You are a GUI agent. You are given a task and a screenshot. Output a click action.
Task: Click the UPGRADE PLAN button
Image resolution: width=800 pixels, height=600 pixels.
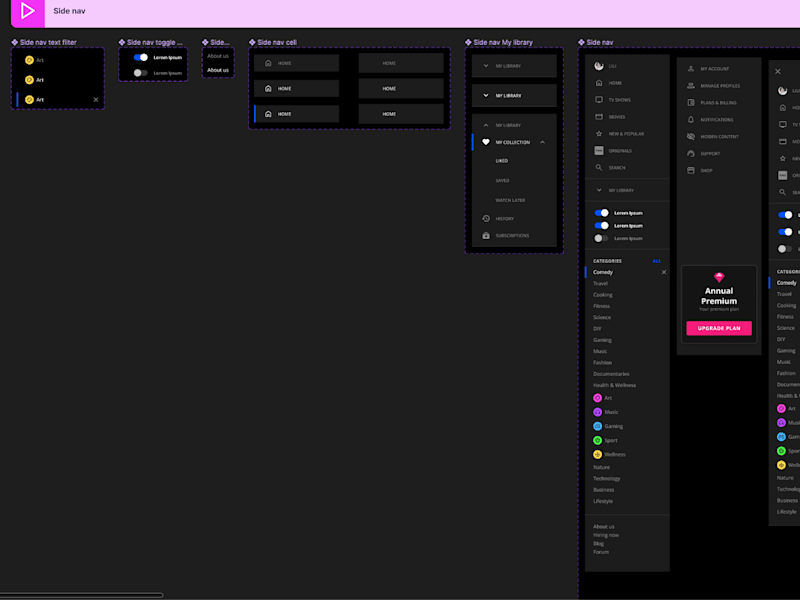[x=719, y=328]
